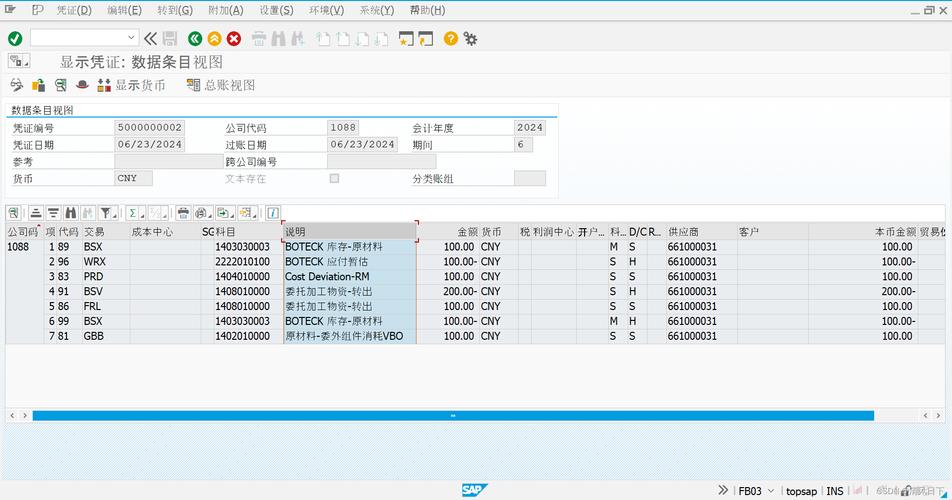Viewport: 952px width, 500px height.
Task: Click the 货币 field CNY
Action: tap(134, 178)
